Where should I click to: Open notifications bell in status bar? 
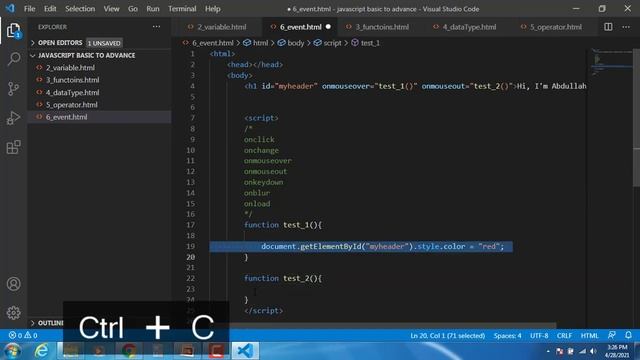[629, 335]
